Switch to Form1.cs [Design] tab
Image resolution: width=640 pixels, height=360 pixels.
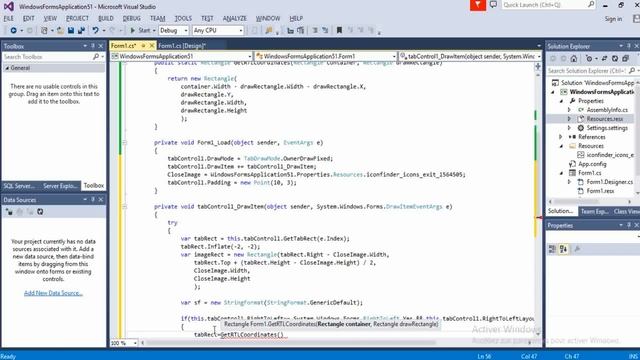(182, 46)
